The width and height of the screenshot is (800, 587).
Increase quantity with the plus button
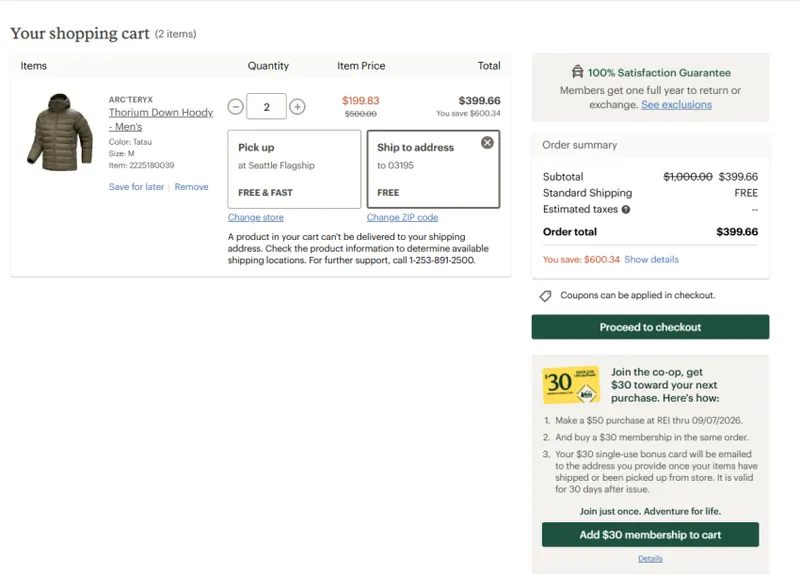[297, 107]
